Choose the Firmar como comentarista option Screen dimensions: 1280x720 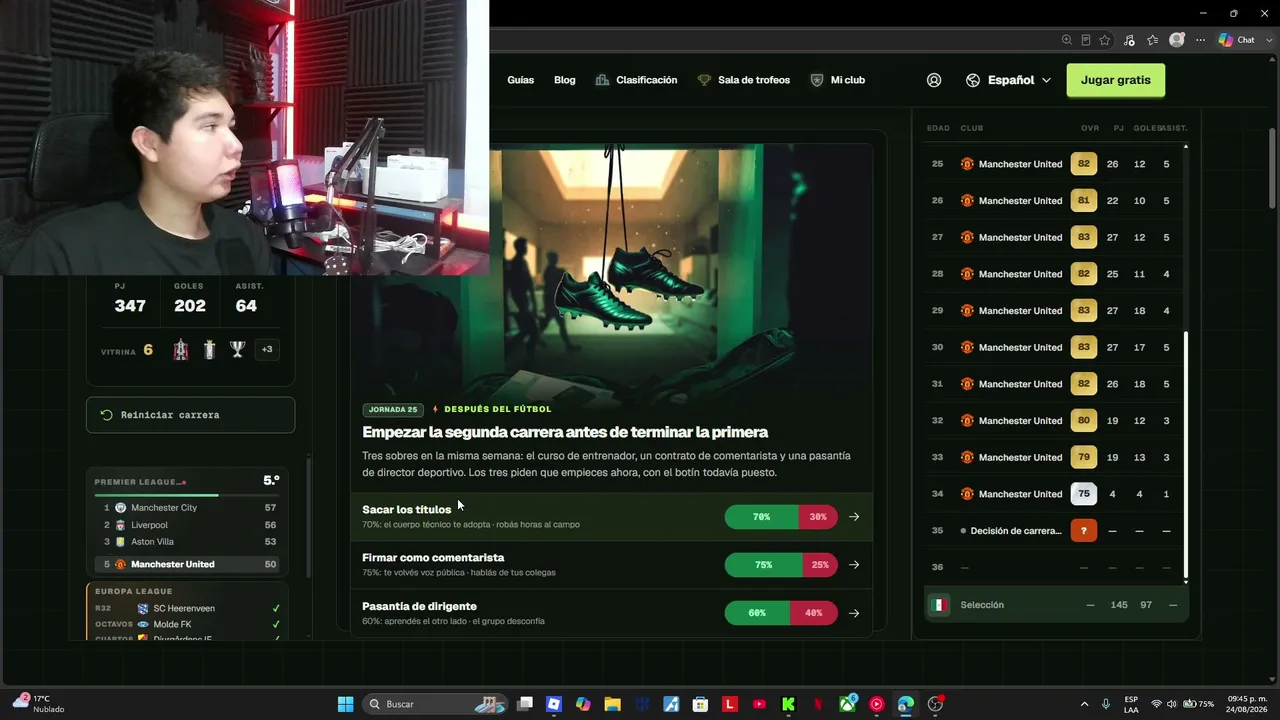point(612,565)
